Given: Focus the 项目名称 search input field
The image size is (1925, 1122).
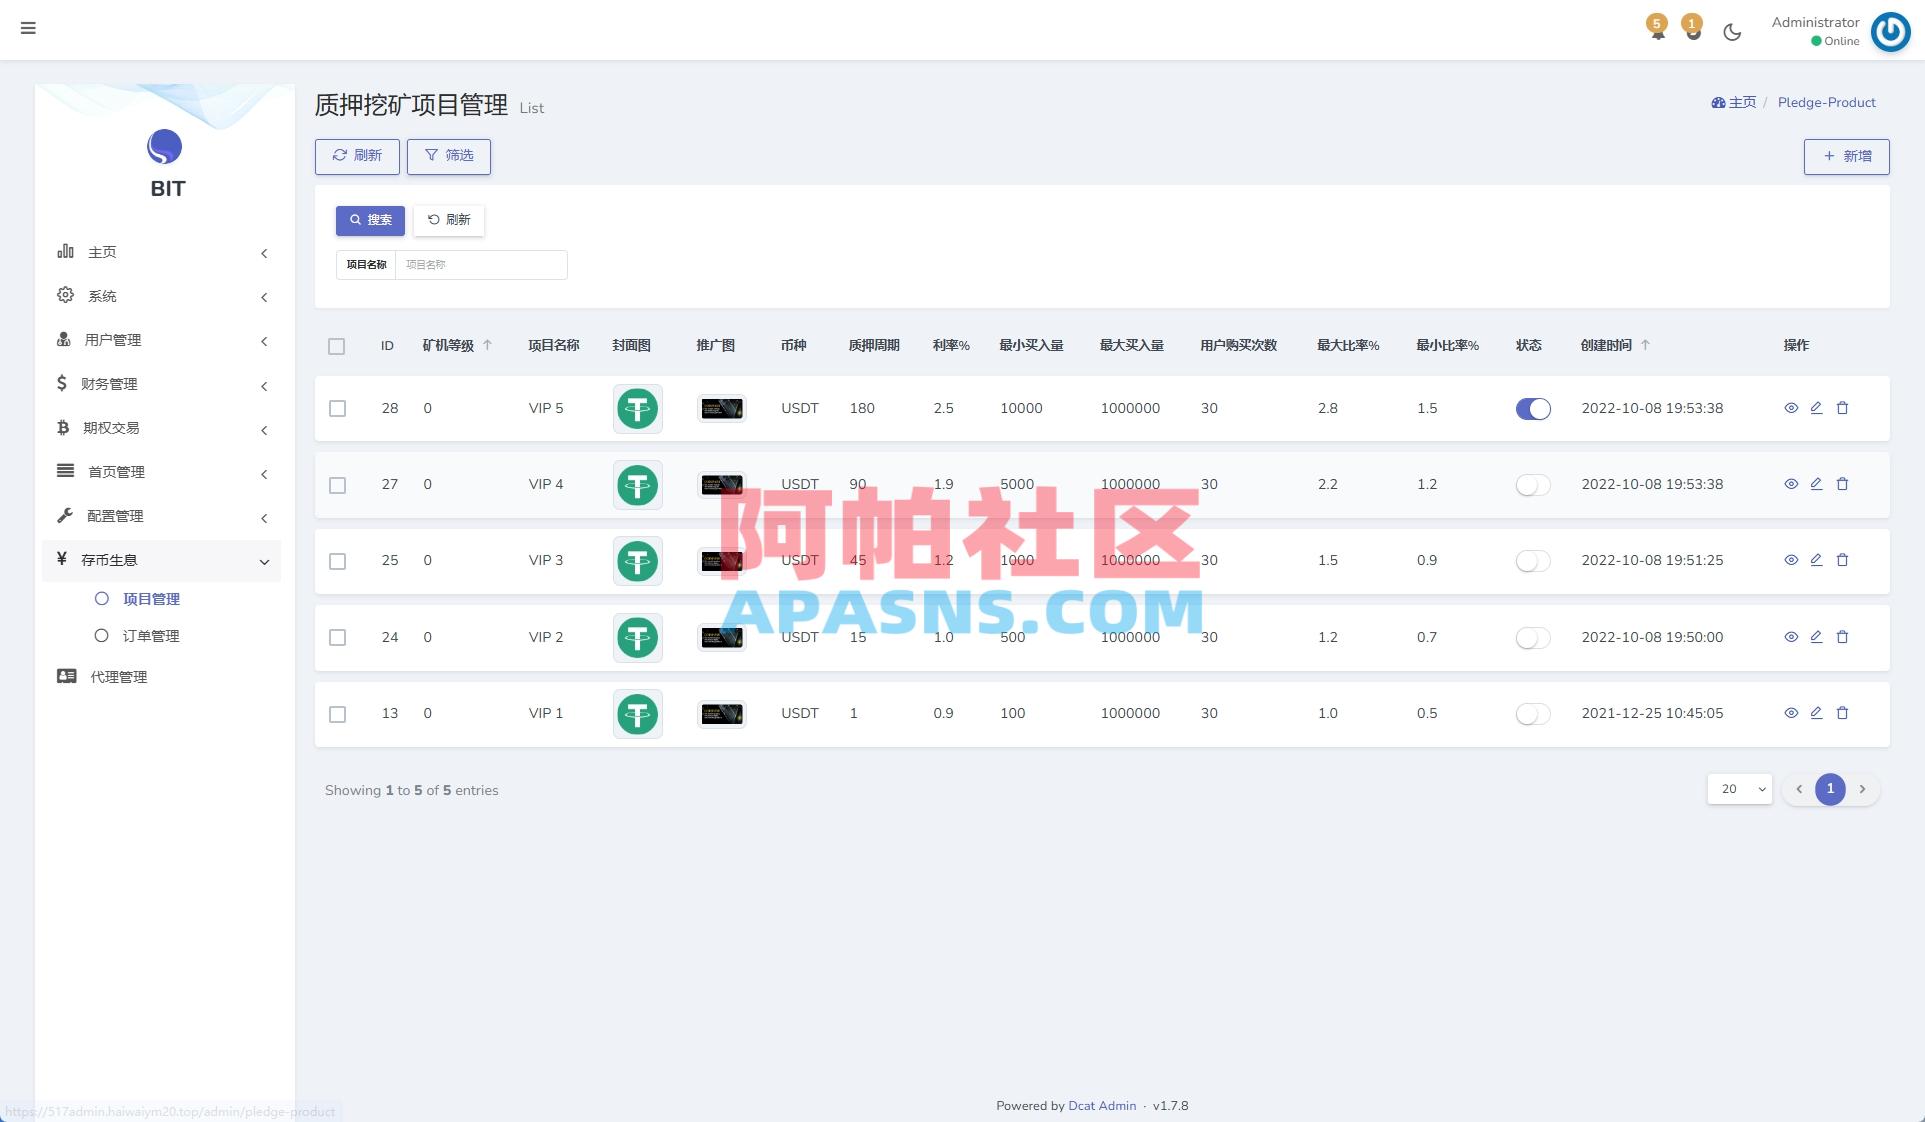Looking at the screenshot, I should pyautogui.click(x=480, y=265).
